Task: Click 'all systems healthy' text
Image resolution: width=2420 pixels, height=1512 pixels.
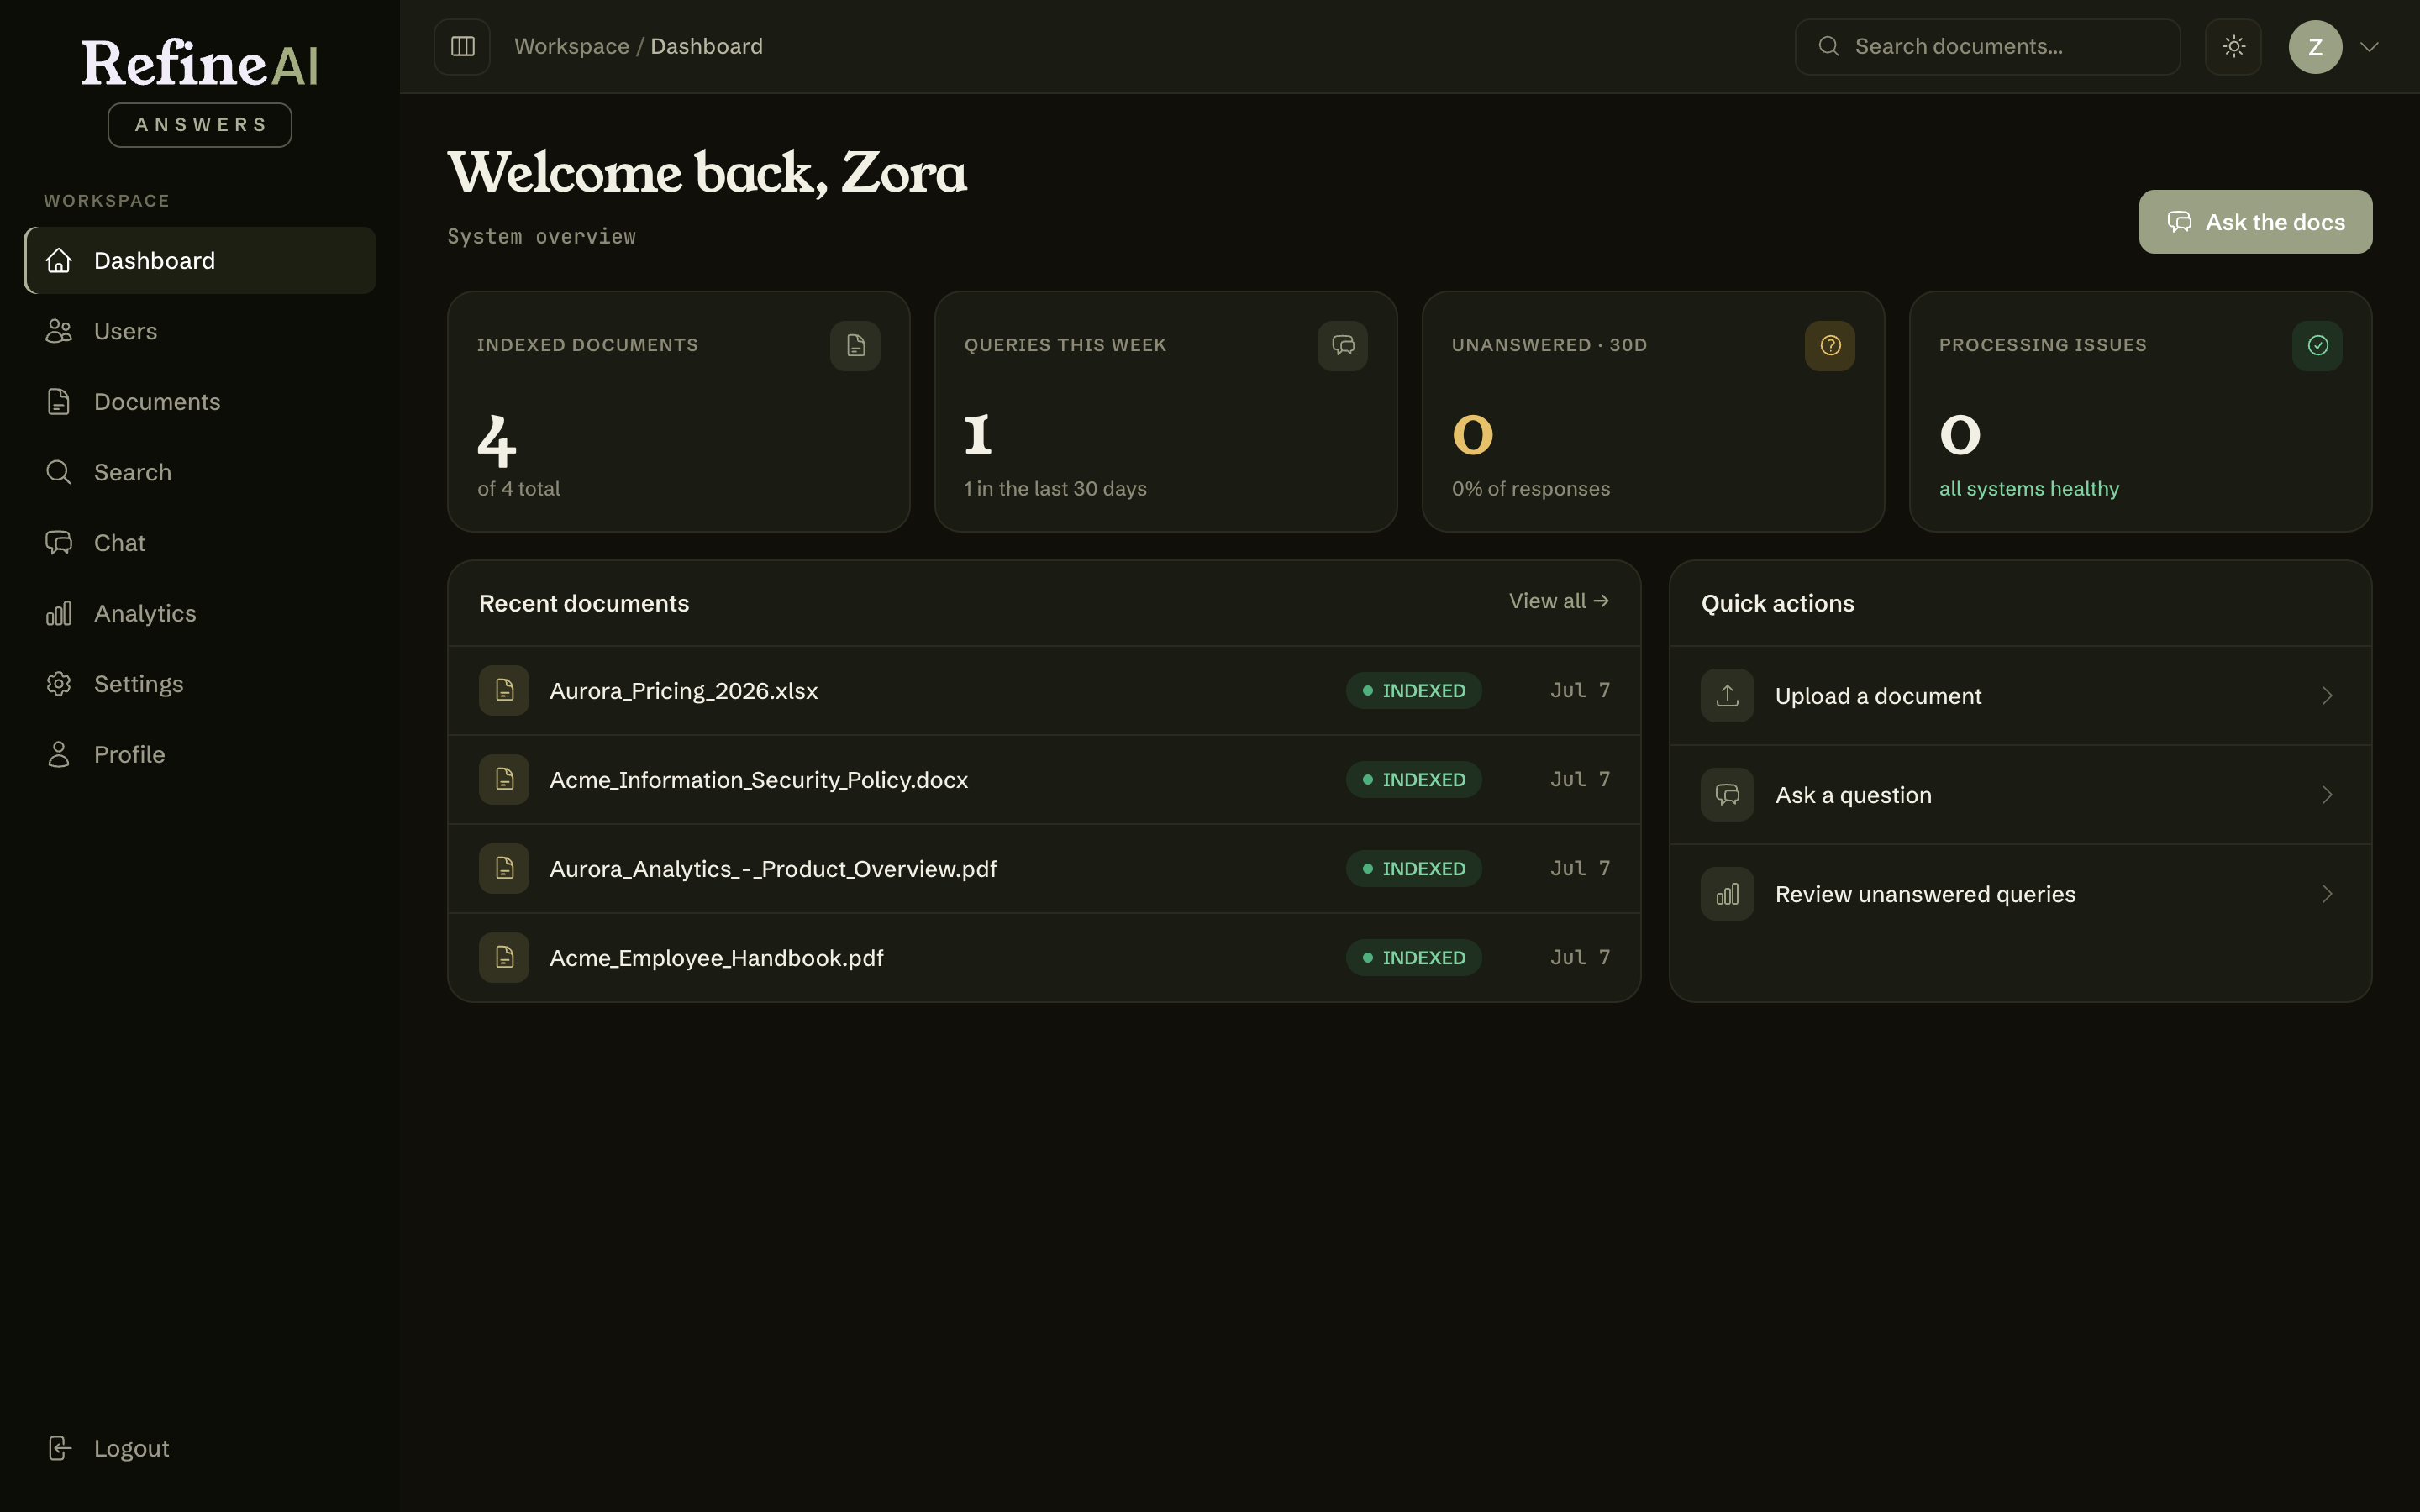Action: (2029, 489)
